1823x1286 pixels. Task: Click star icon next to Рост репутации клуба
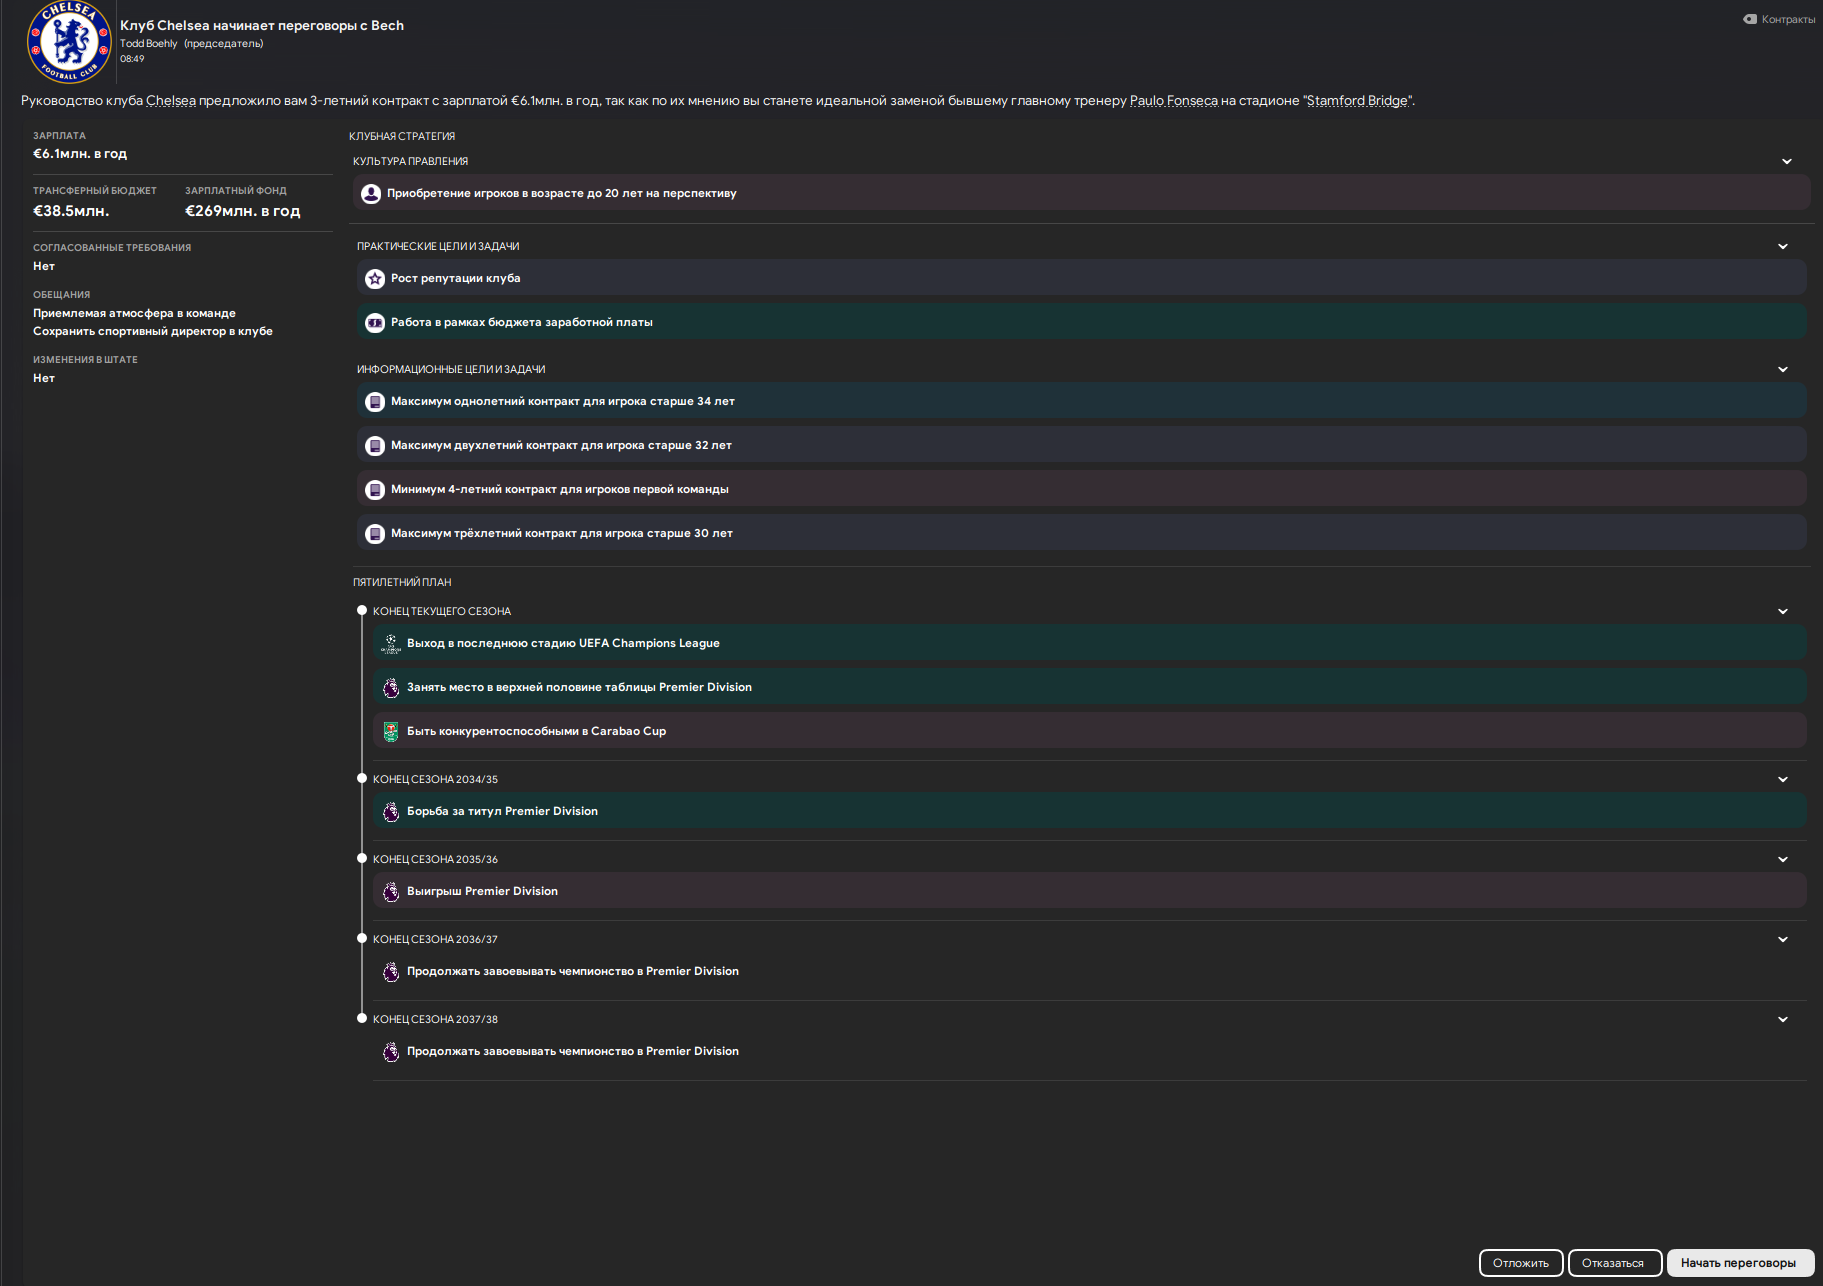(375, 279)
